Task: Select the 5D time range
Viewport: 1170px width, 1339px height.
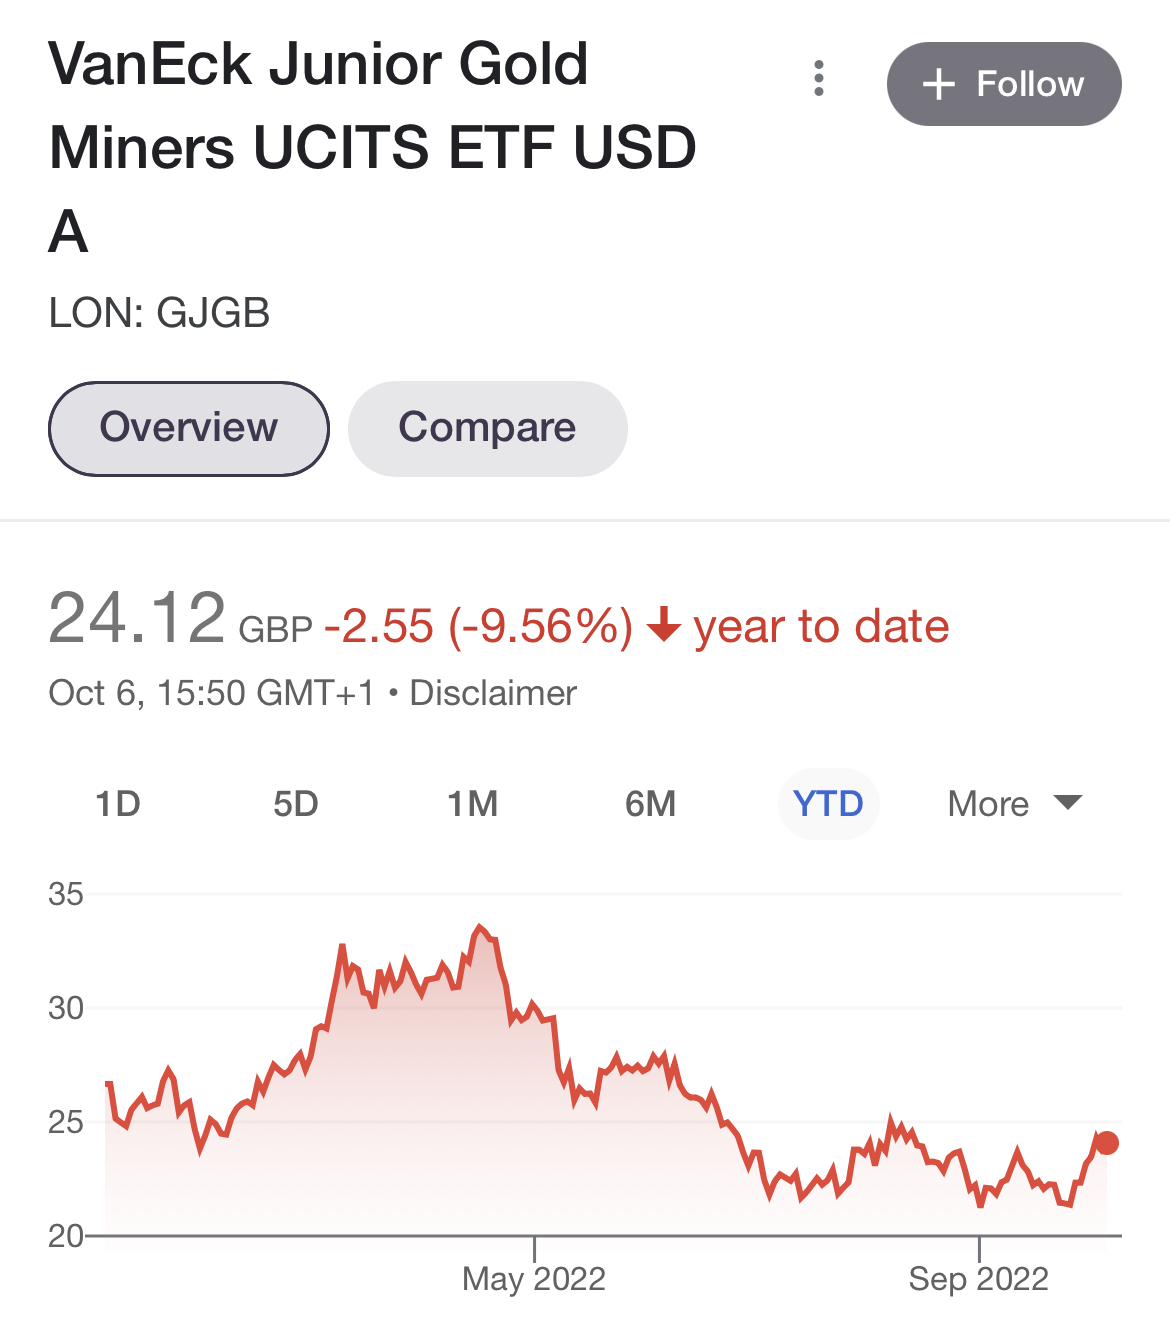Action: coord(296,804)
